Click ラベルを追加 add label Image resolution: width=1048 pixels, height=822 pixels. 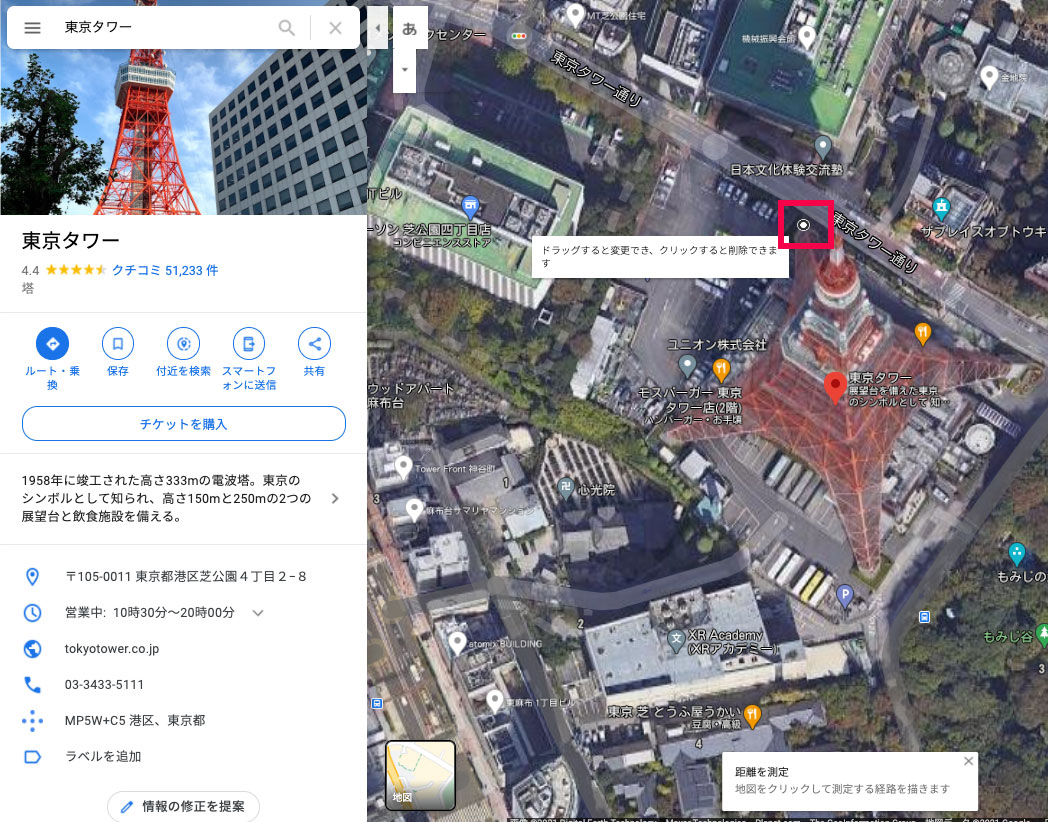(x=103, y=757)
